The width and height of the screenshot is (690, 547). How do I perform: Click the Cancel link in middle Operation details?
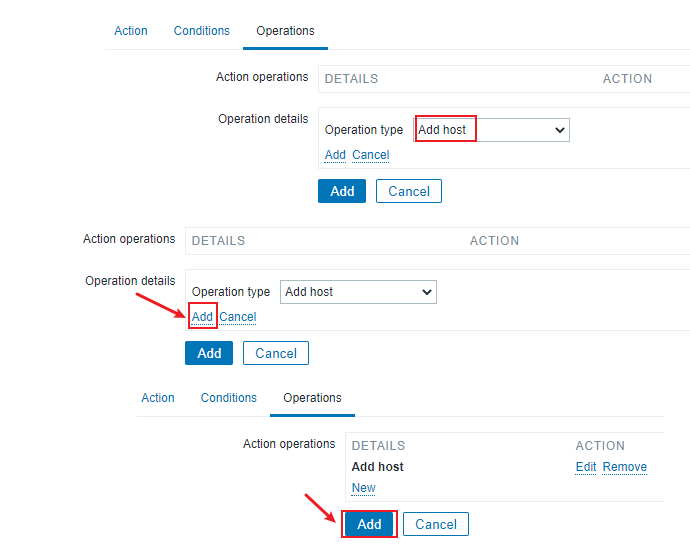(x=238, y=317)
